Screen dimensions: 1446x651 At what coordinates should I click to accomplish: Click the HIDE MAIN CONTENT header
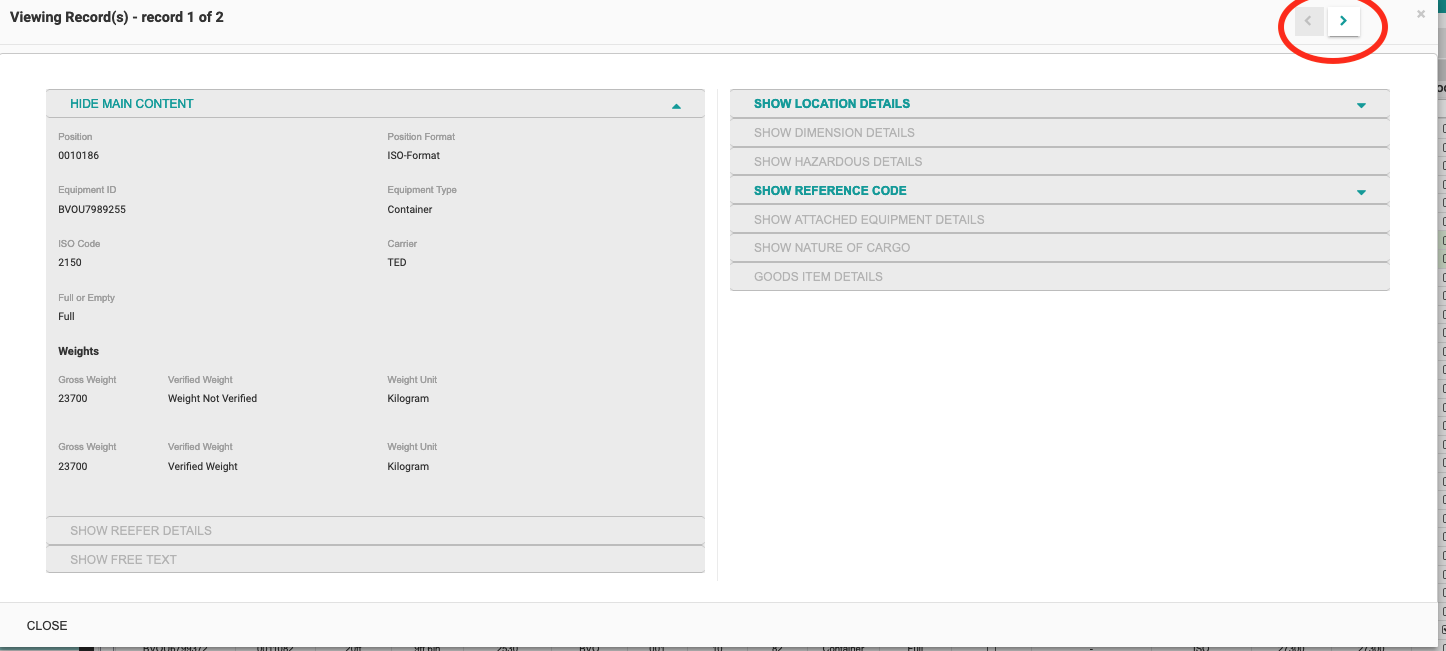(132, 104)
